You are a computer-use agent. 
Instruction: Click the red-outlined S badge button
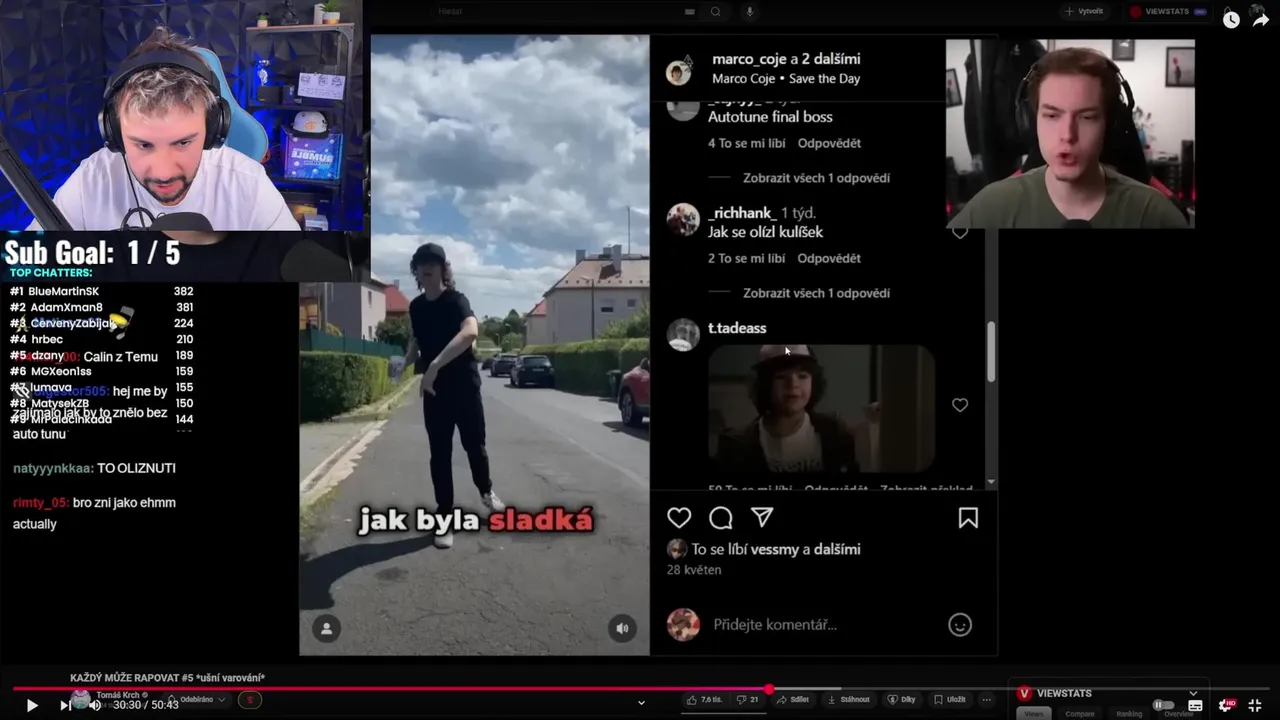tap(250, 700)
